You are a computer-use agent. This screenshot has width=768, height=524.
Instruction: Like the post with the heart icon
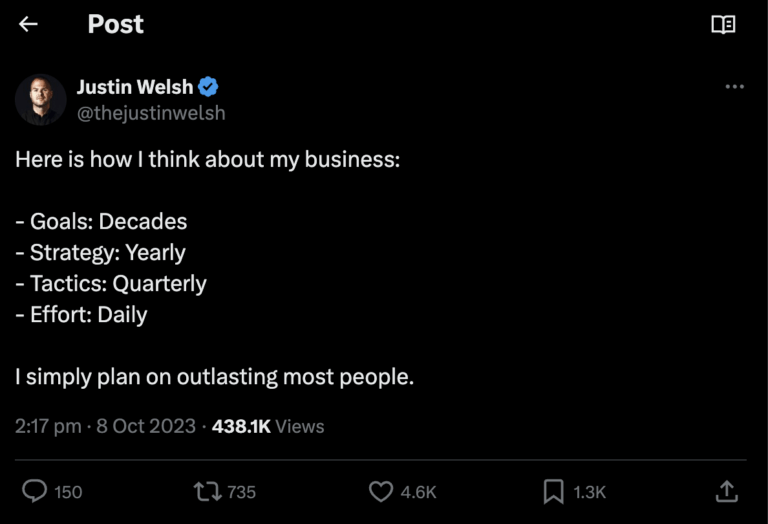tap(381, 491)
